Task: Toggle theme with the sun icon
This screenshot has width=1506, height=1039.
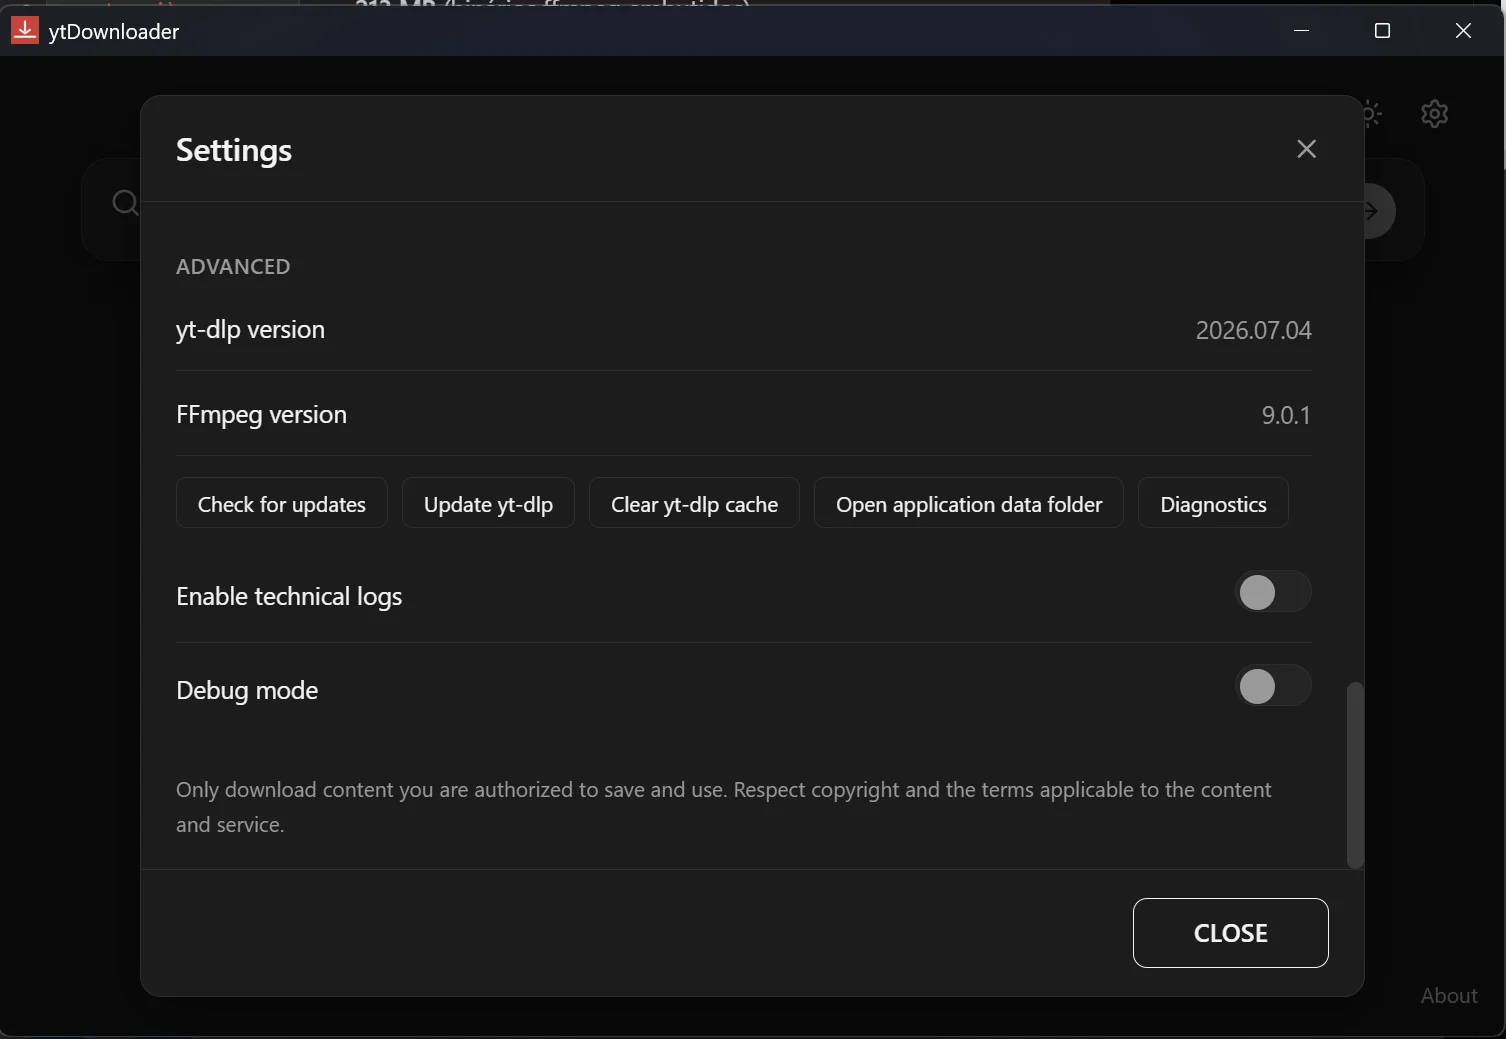Action: click(1373, 114)
